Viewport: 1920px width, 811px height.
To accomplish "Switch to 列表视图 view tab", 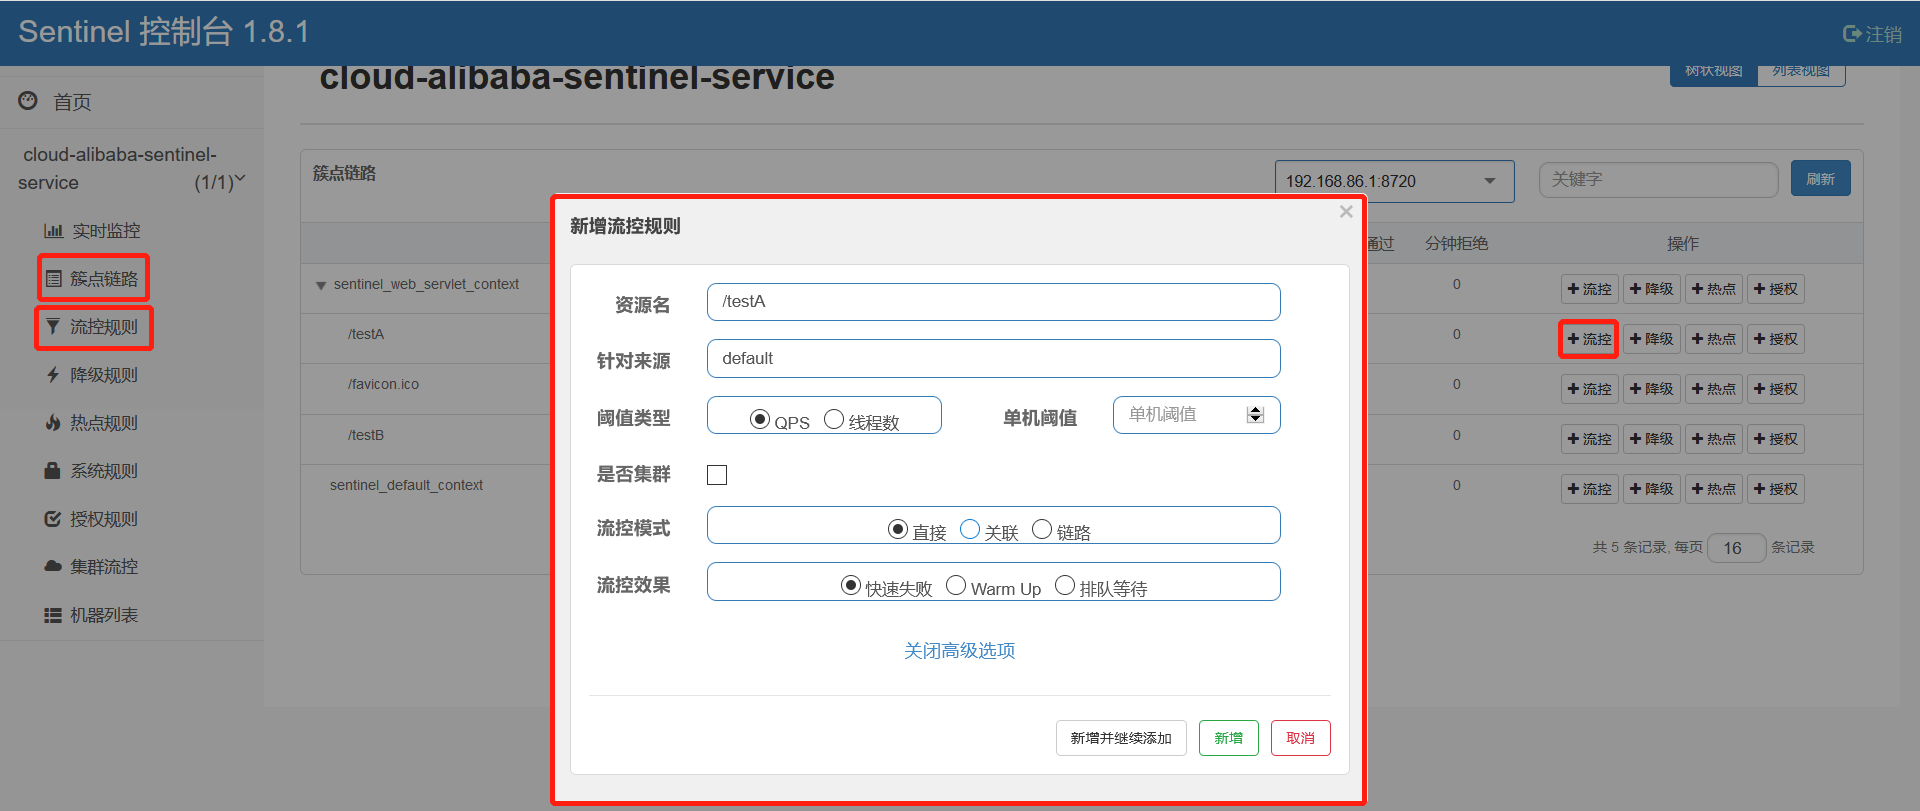I will point(1801,72).
